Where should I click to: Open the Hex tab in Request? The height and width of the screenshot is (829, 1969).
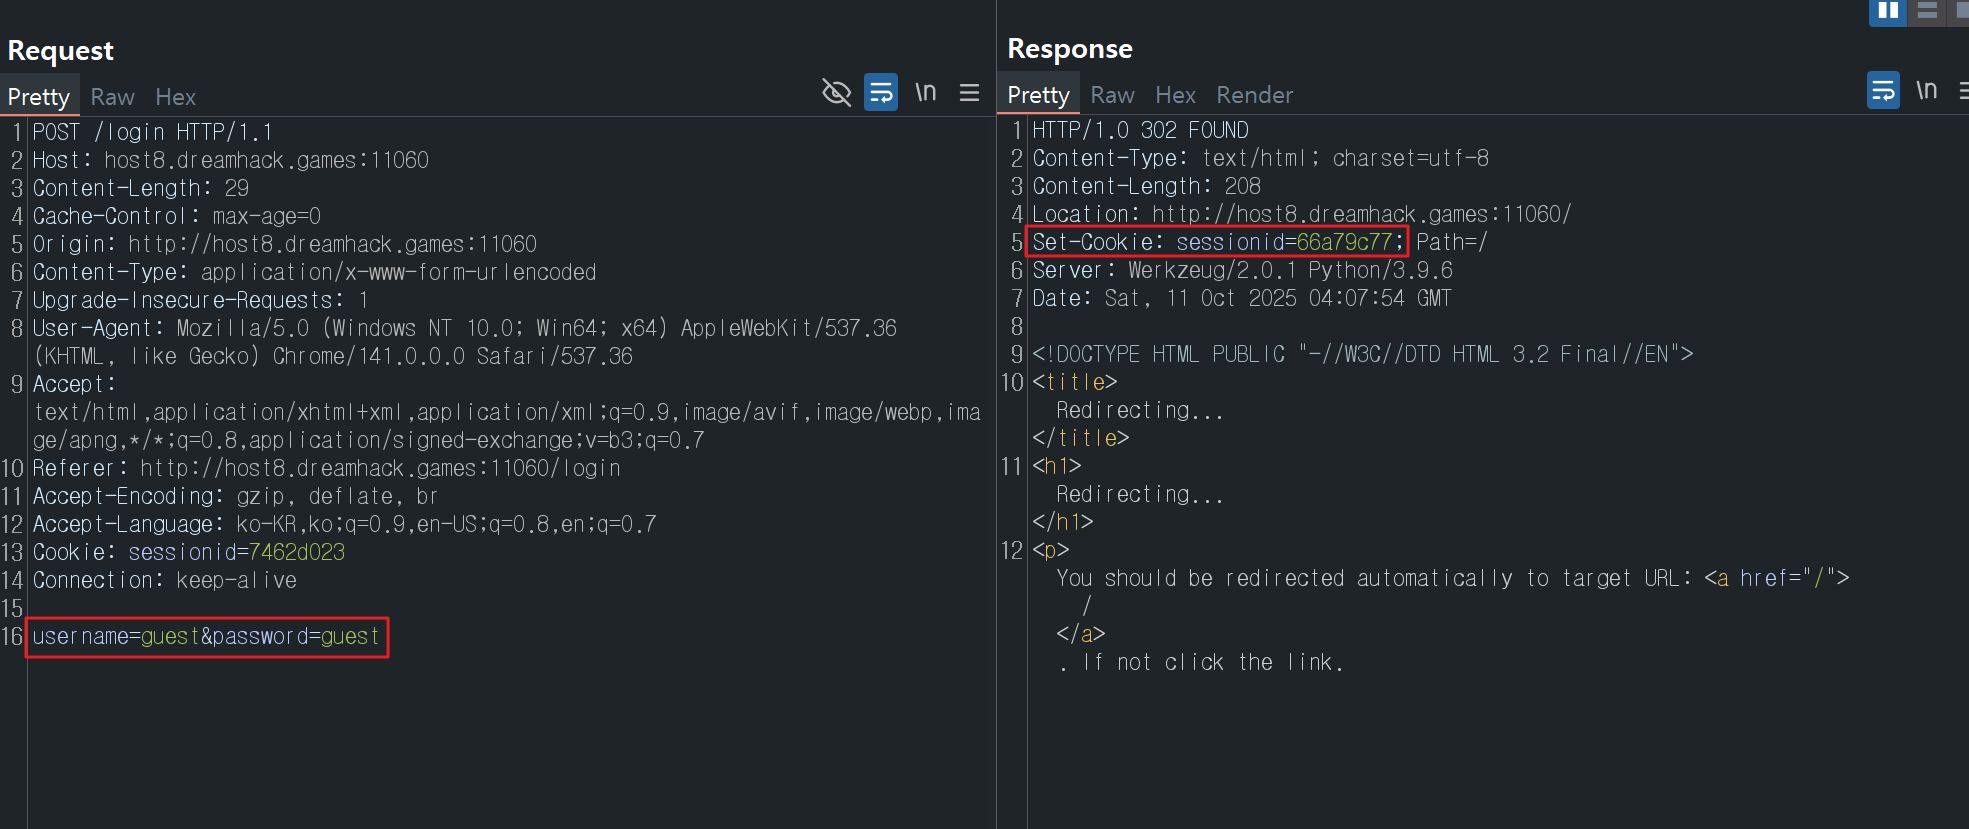pos(175,97)
